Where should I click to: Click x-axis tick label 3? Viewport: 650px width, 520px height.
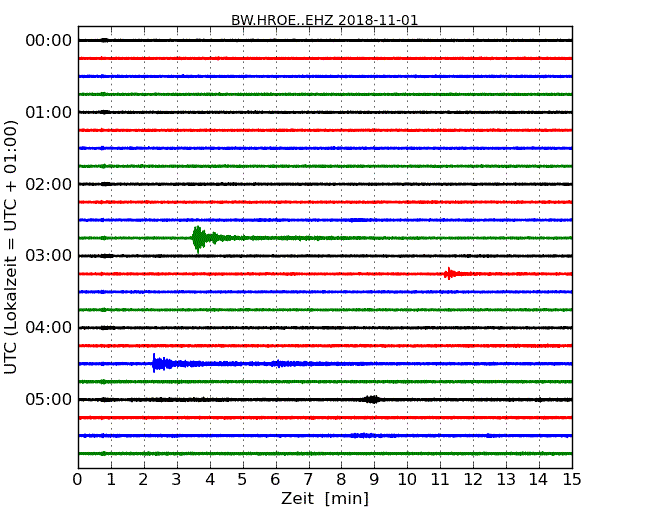(177, 480)
